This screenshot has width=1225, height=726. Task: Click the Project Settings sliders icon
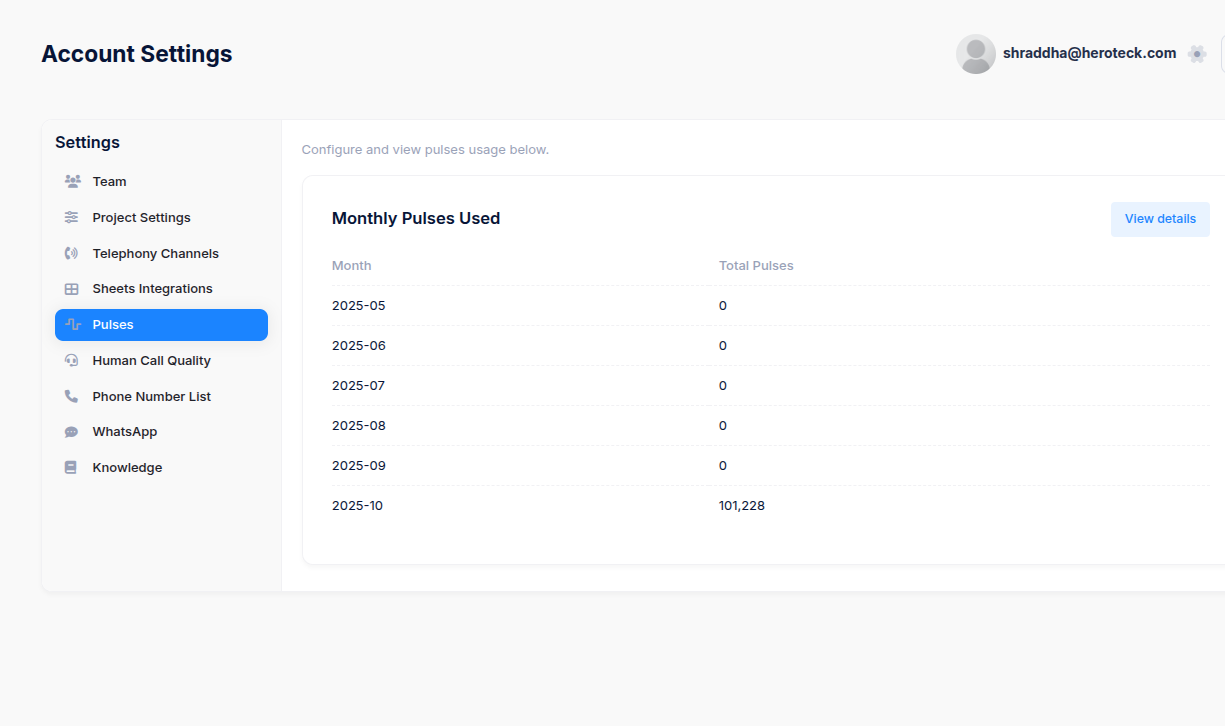pyautogui.click(x=71, y=217)
